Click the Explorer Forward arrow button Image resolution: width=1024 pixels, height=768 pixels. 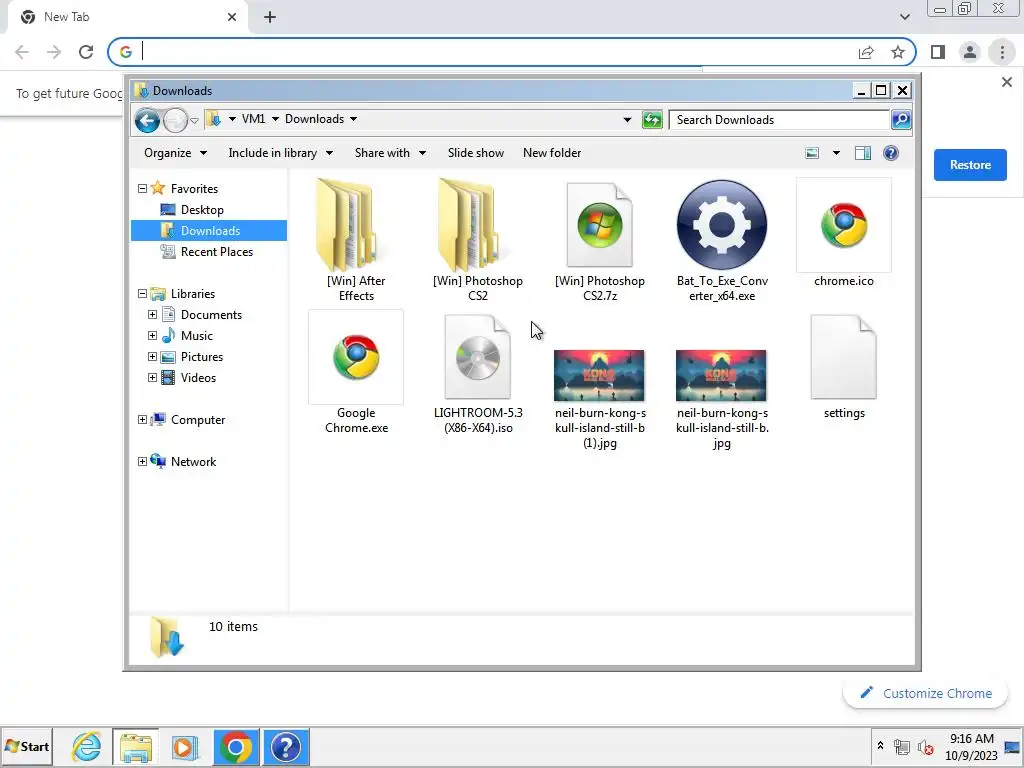[175, 120]
